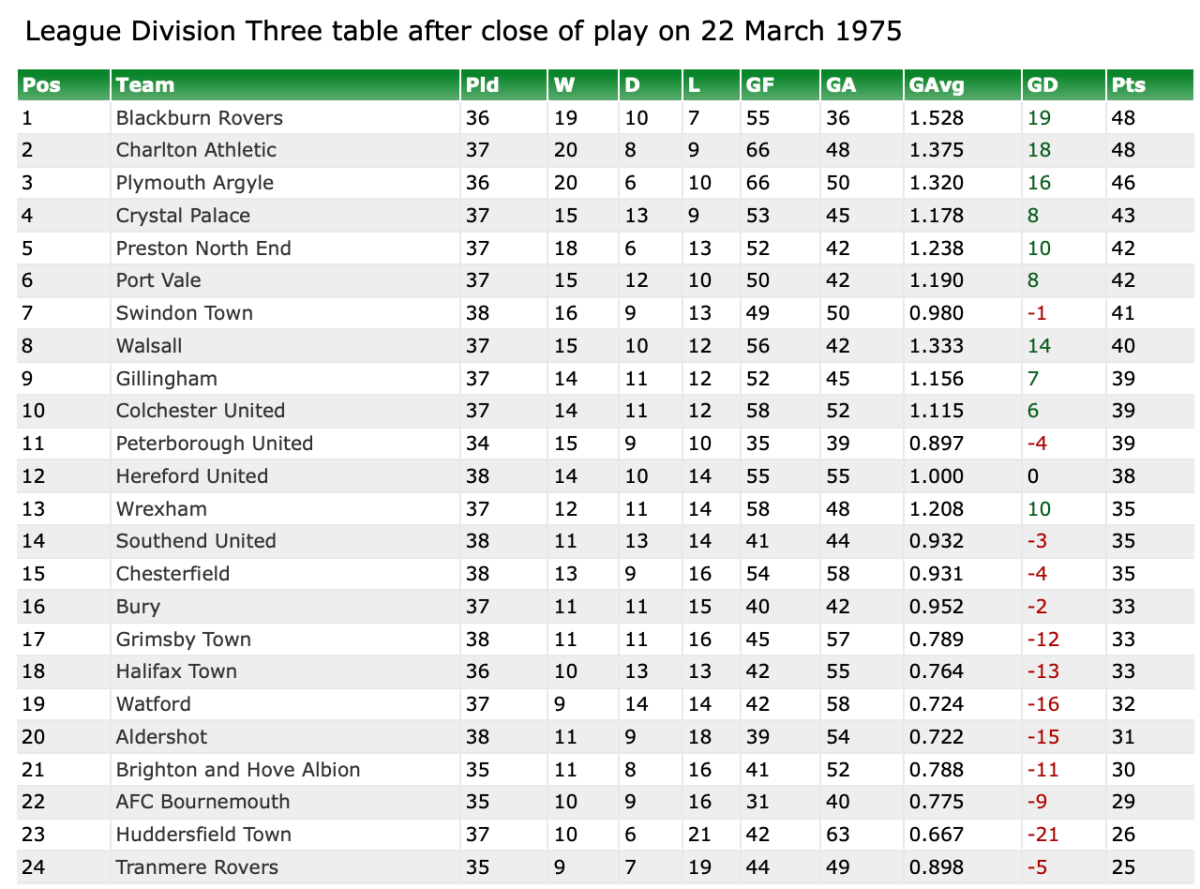Open the Crystal Palace row
1200x889 pixels.
tap(183, 216)
